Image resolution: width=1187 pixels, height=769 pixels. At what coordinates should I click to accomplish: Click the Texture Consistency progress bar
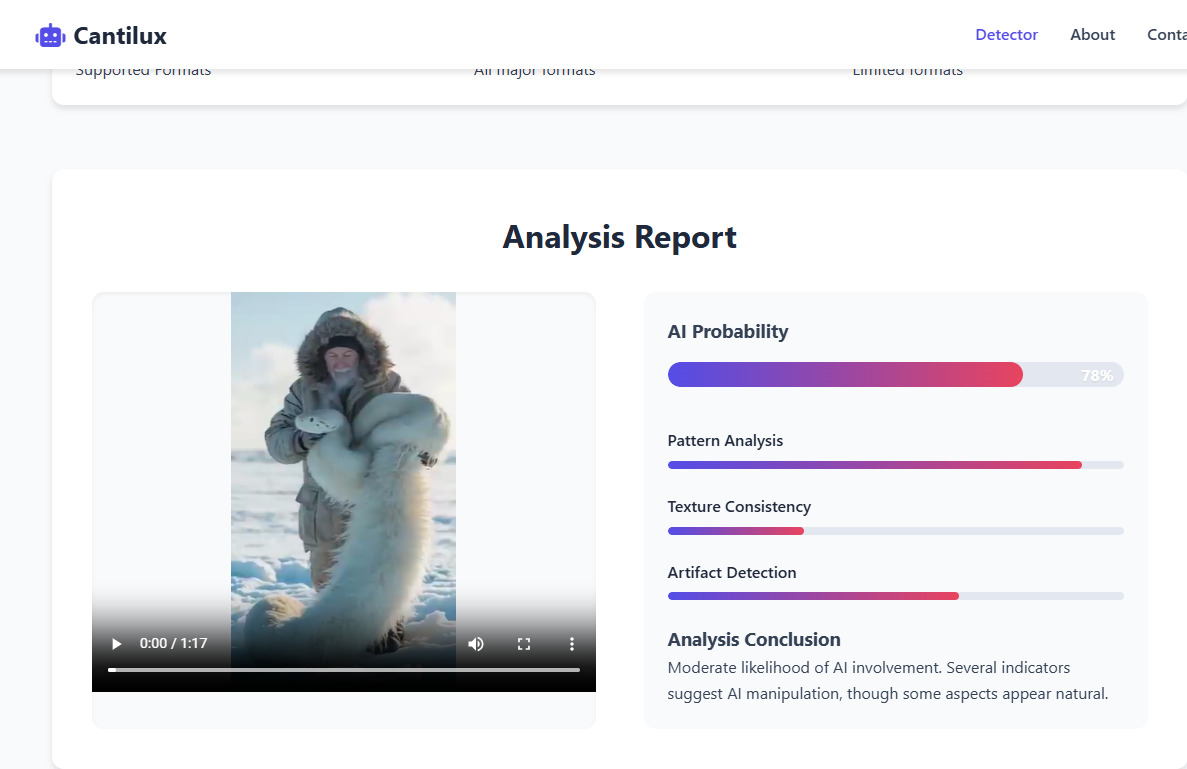click(x=895, y=531)
